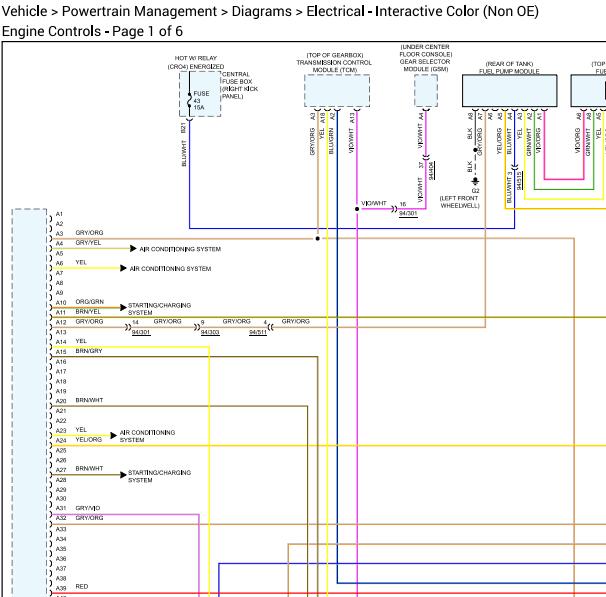Select Electrical - Interactive Color (Non OE) breadcrumb

tap(422, 11)
